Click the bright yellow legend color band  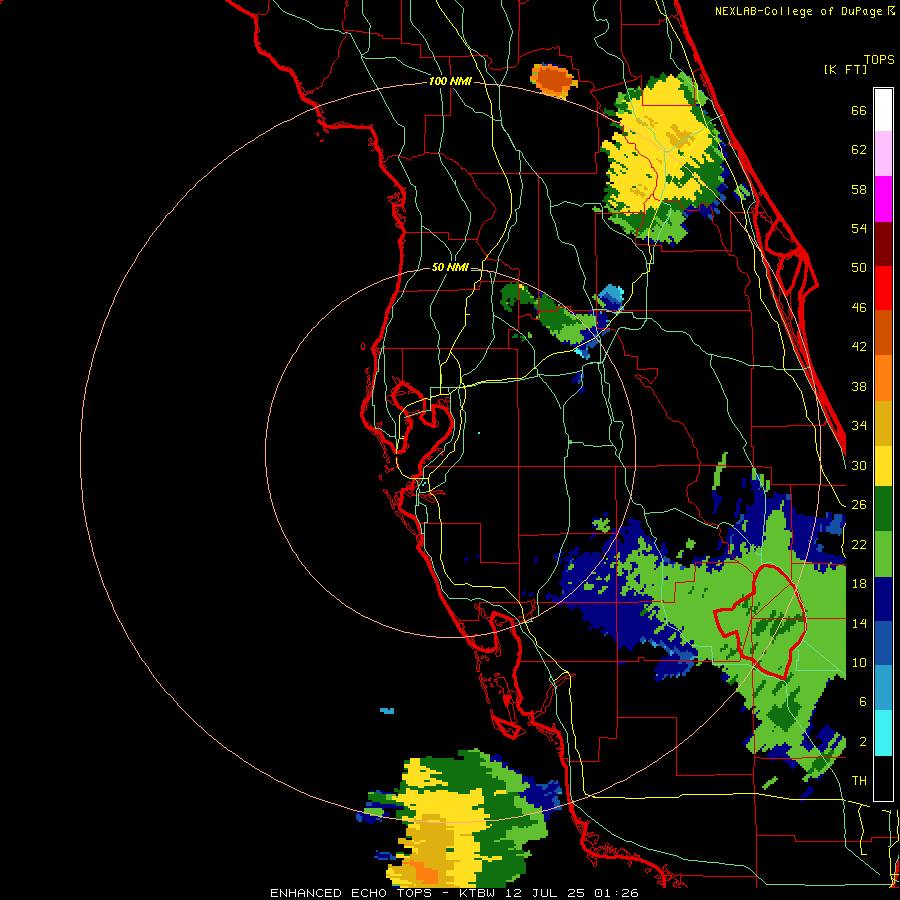coord(883,465)
